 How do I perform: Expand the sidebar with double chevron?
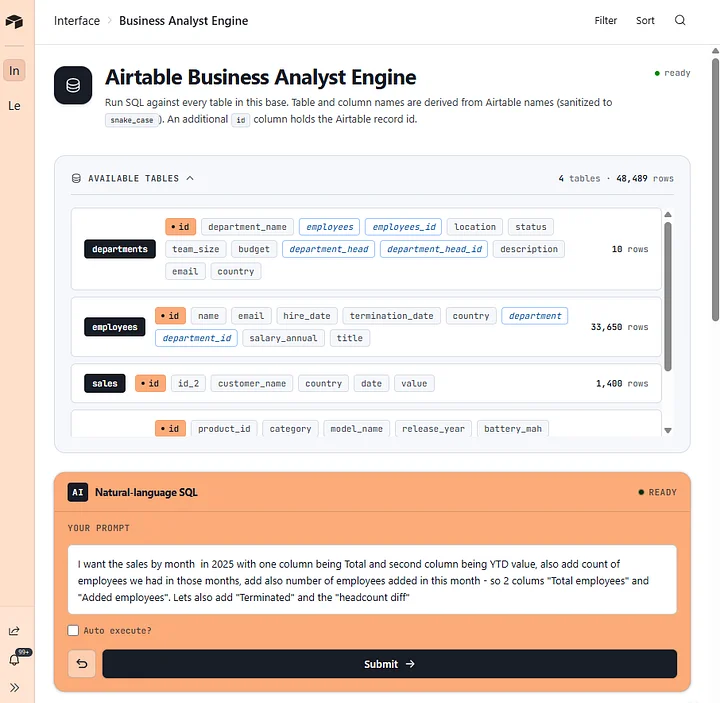(x=14, y=687)
